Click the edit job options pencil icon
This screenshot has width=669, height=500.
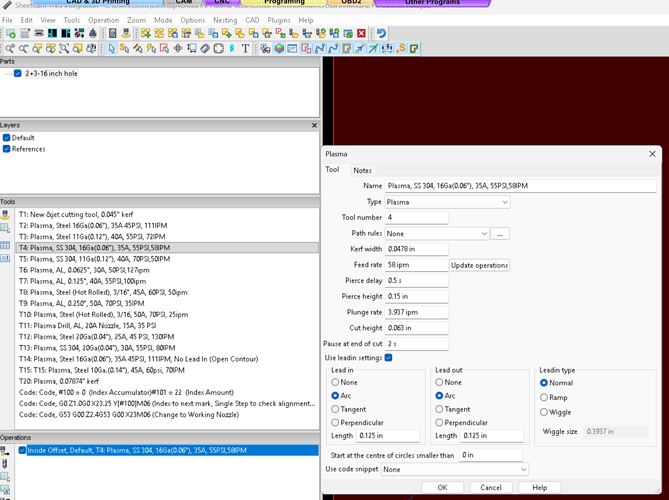pyautogui.click(x=25, y=33)
